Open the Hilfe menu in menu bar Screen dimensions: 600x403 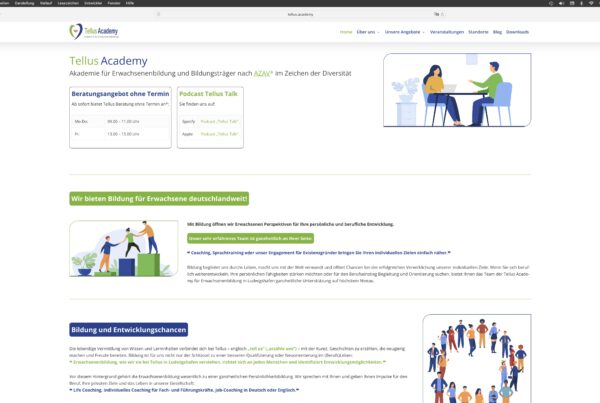pos(130,3)
